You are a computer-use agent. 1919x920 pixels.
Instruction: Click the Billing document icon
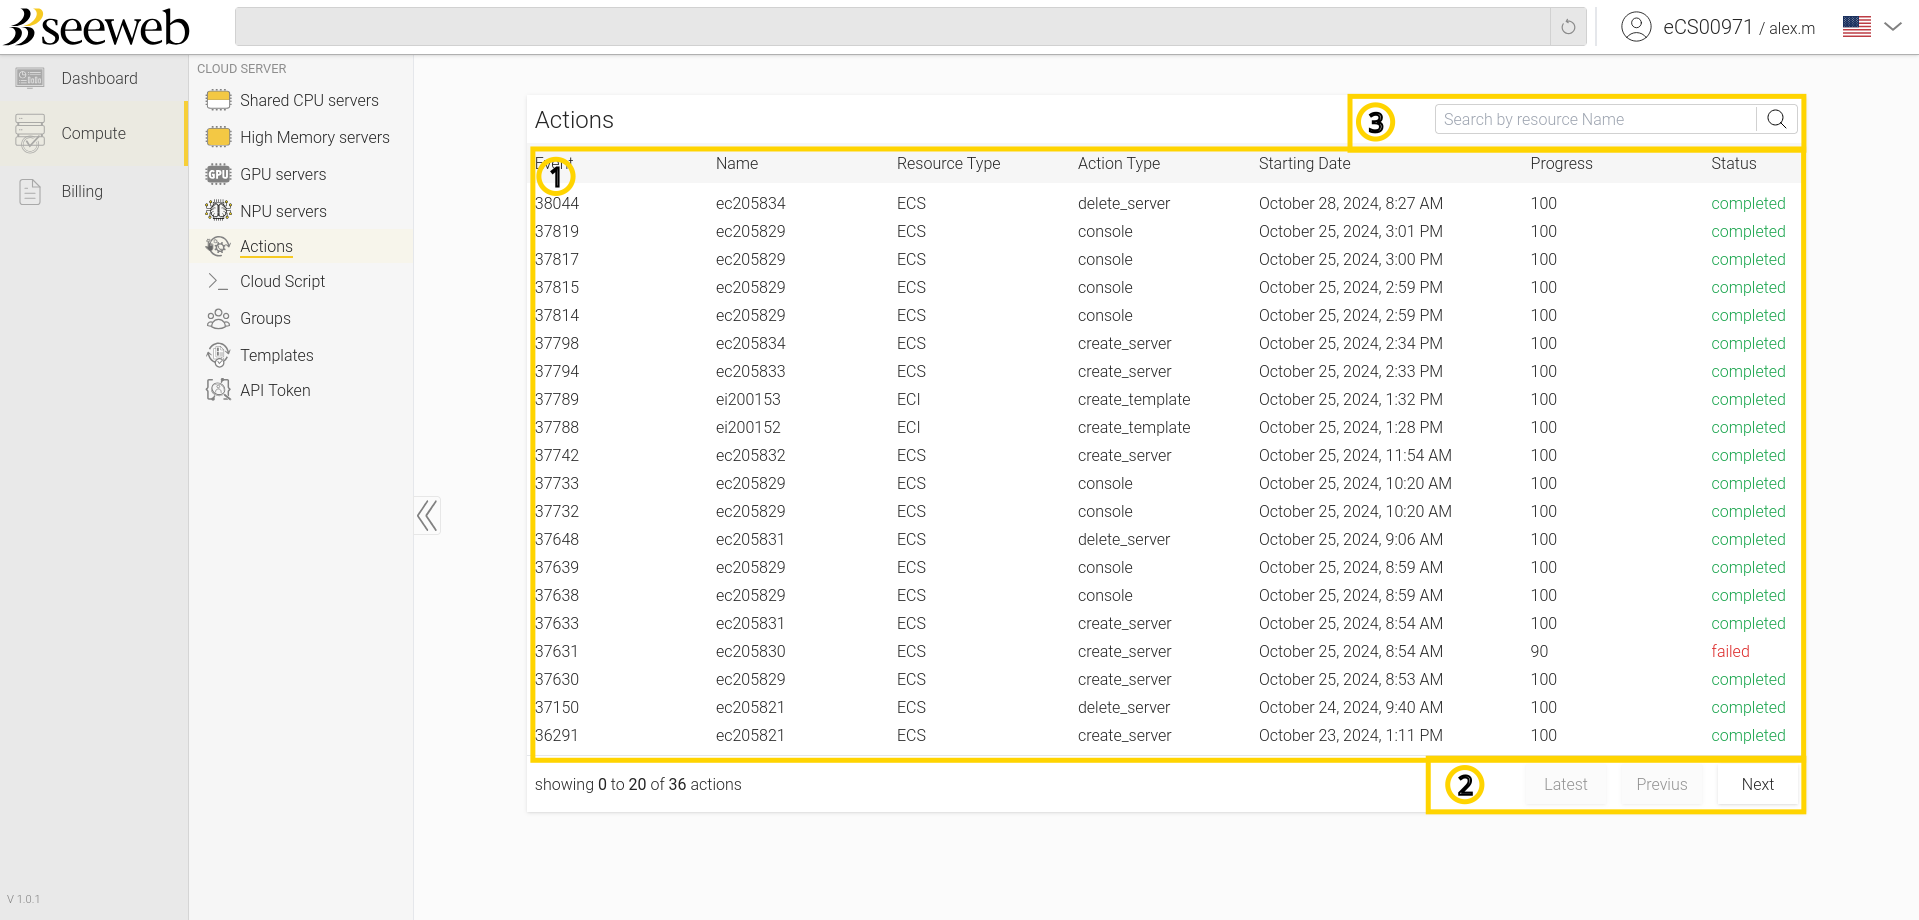point(30,191)
